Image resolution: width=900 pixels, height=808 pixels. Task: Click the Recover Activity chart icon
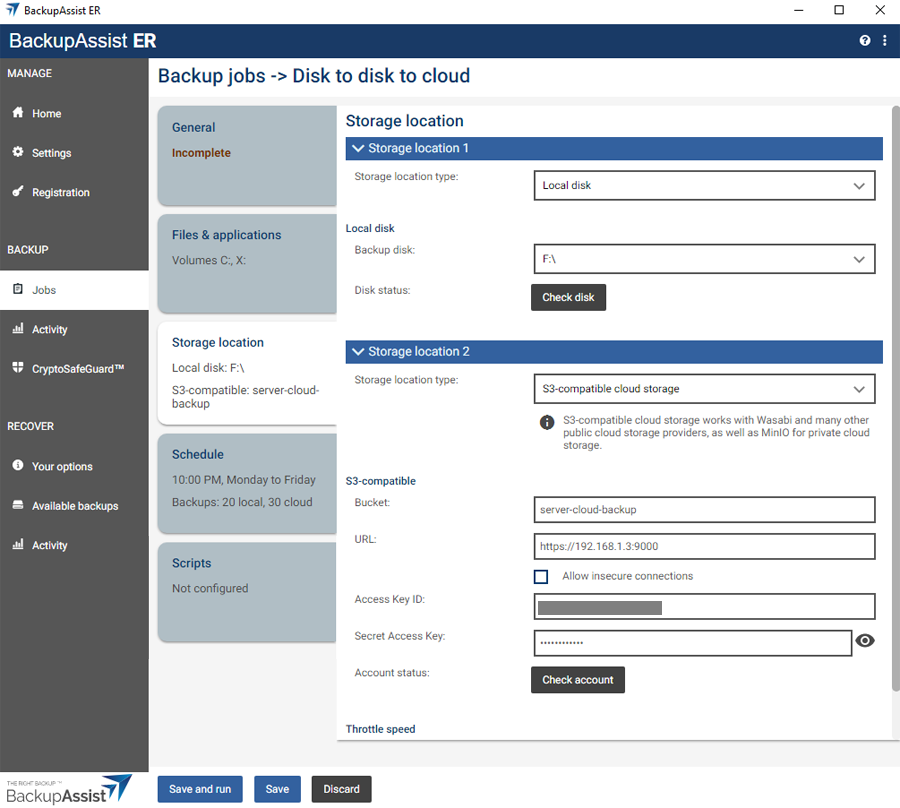(18, 544)
